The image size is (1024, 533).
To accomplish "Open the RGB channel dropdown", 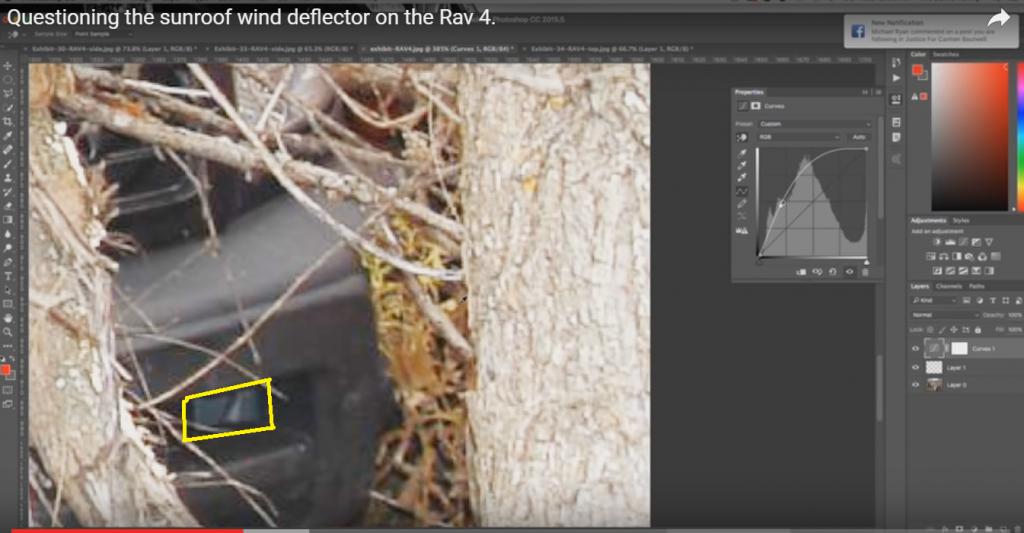I will 799,136.
